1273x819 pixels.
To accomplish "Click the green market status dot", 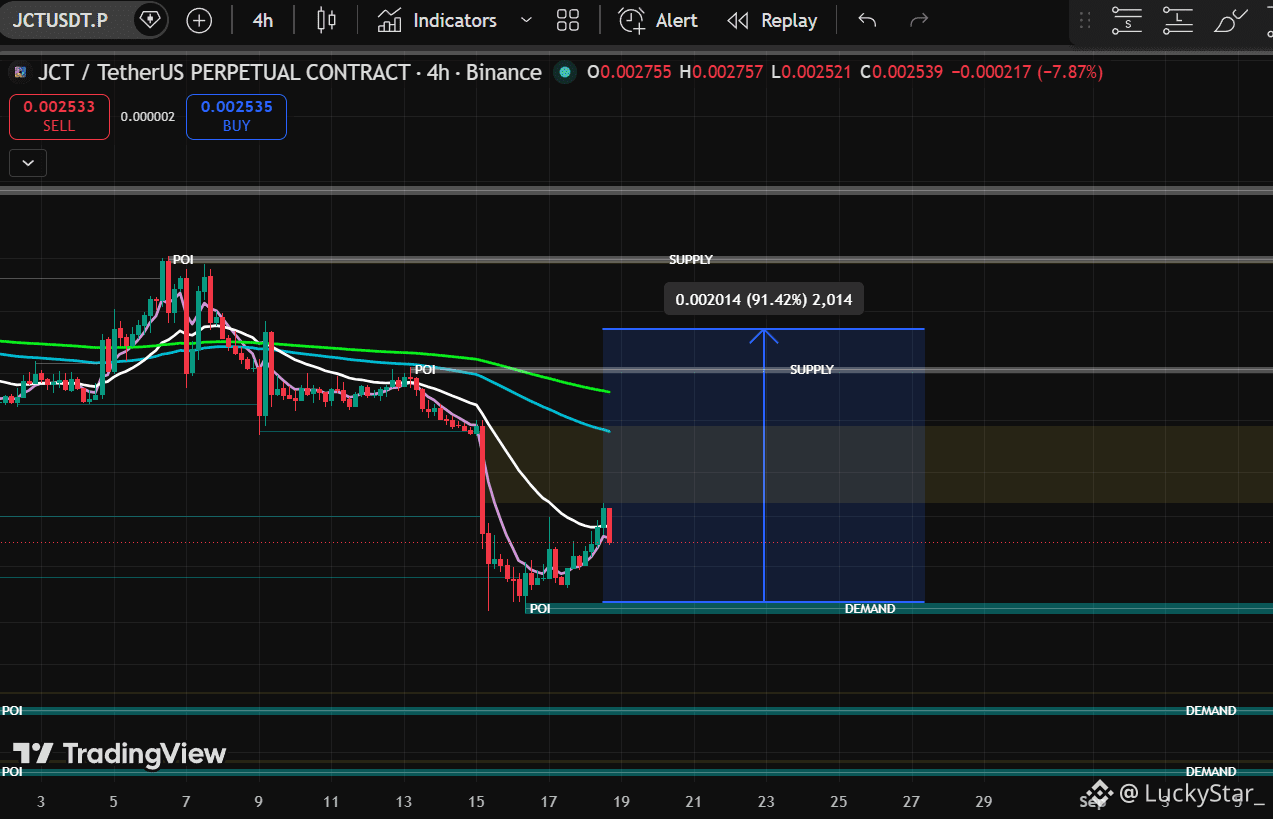I will [x=566, y=72].
